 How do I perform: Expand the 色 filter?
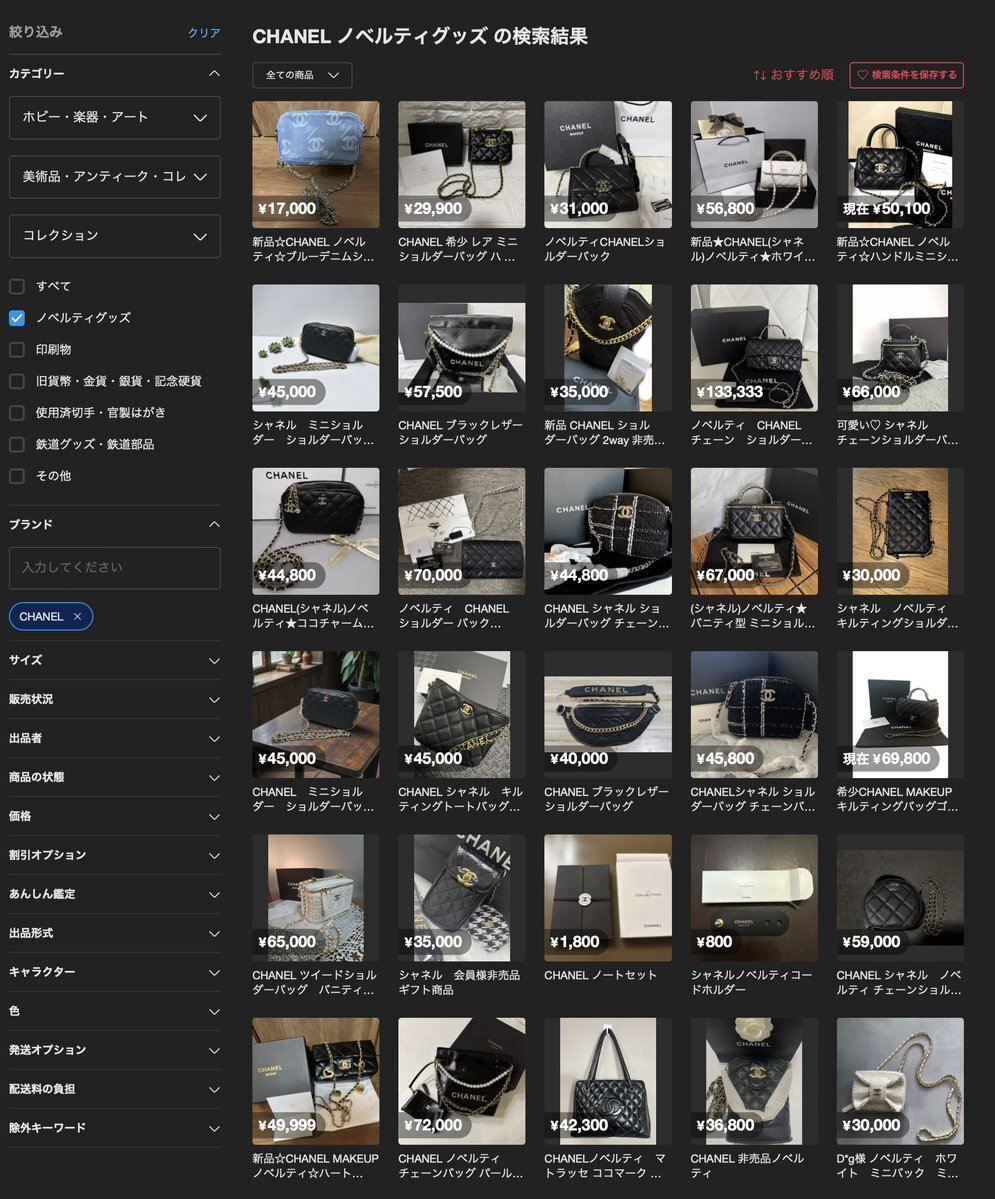click(115, 1011)
